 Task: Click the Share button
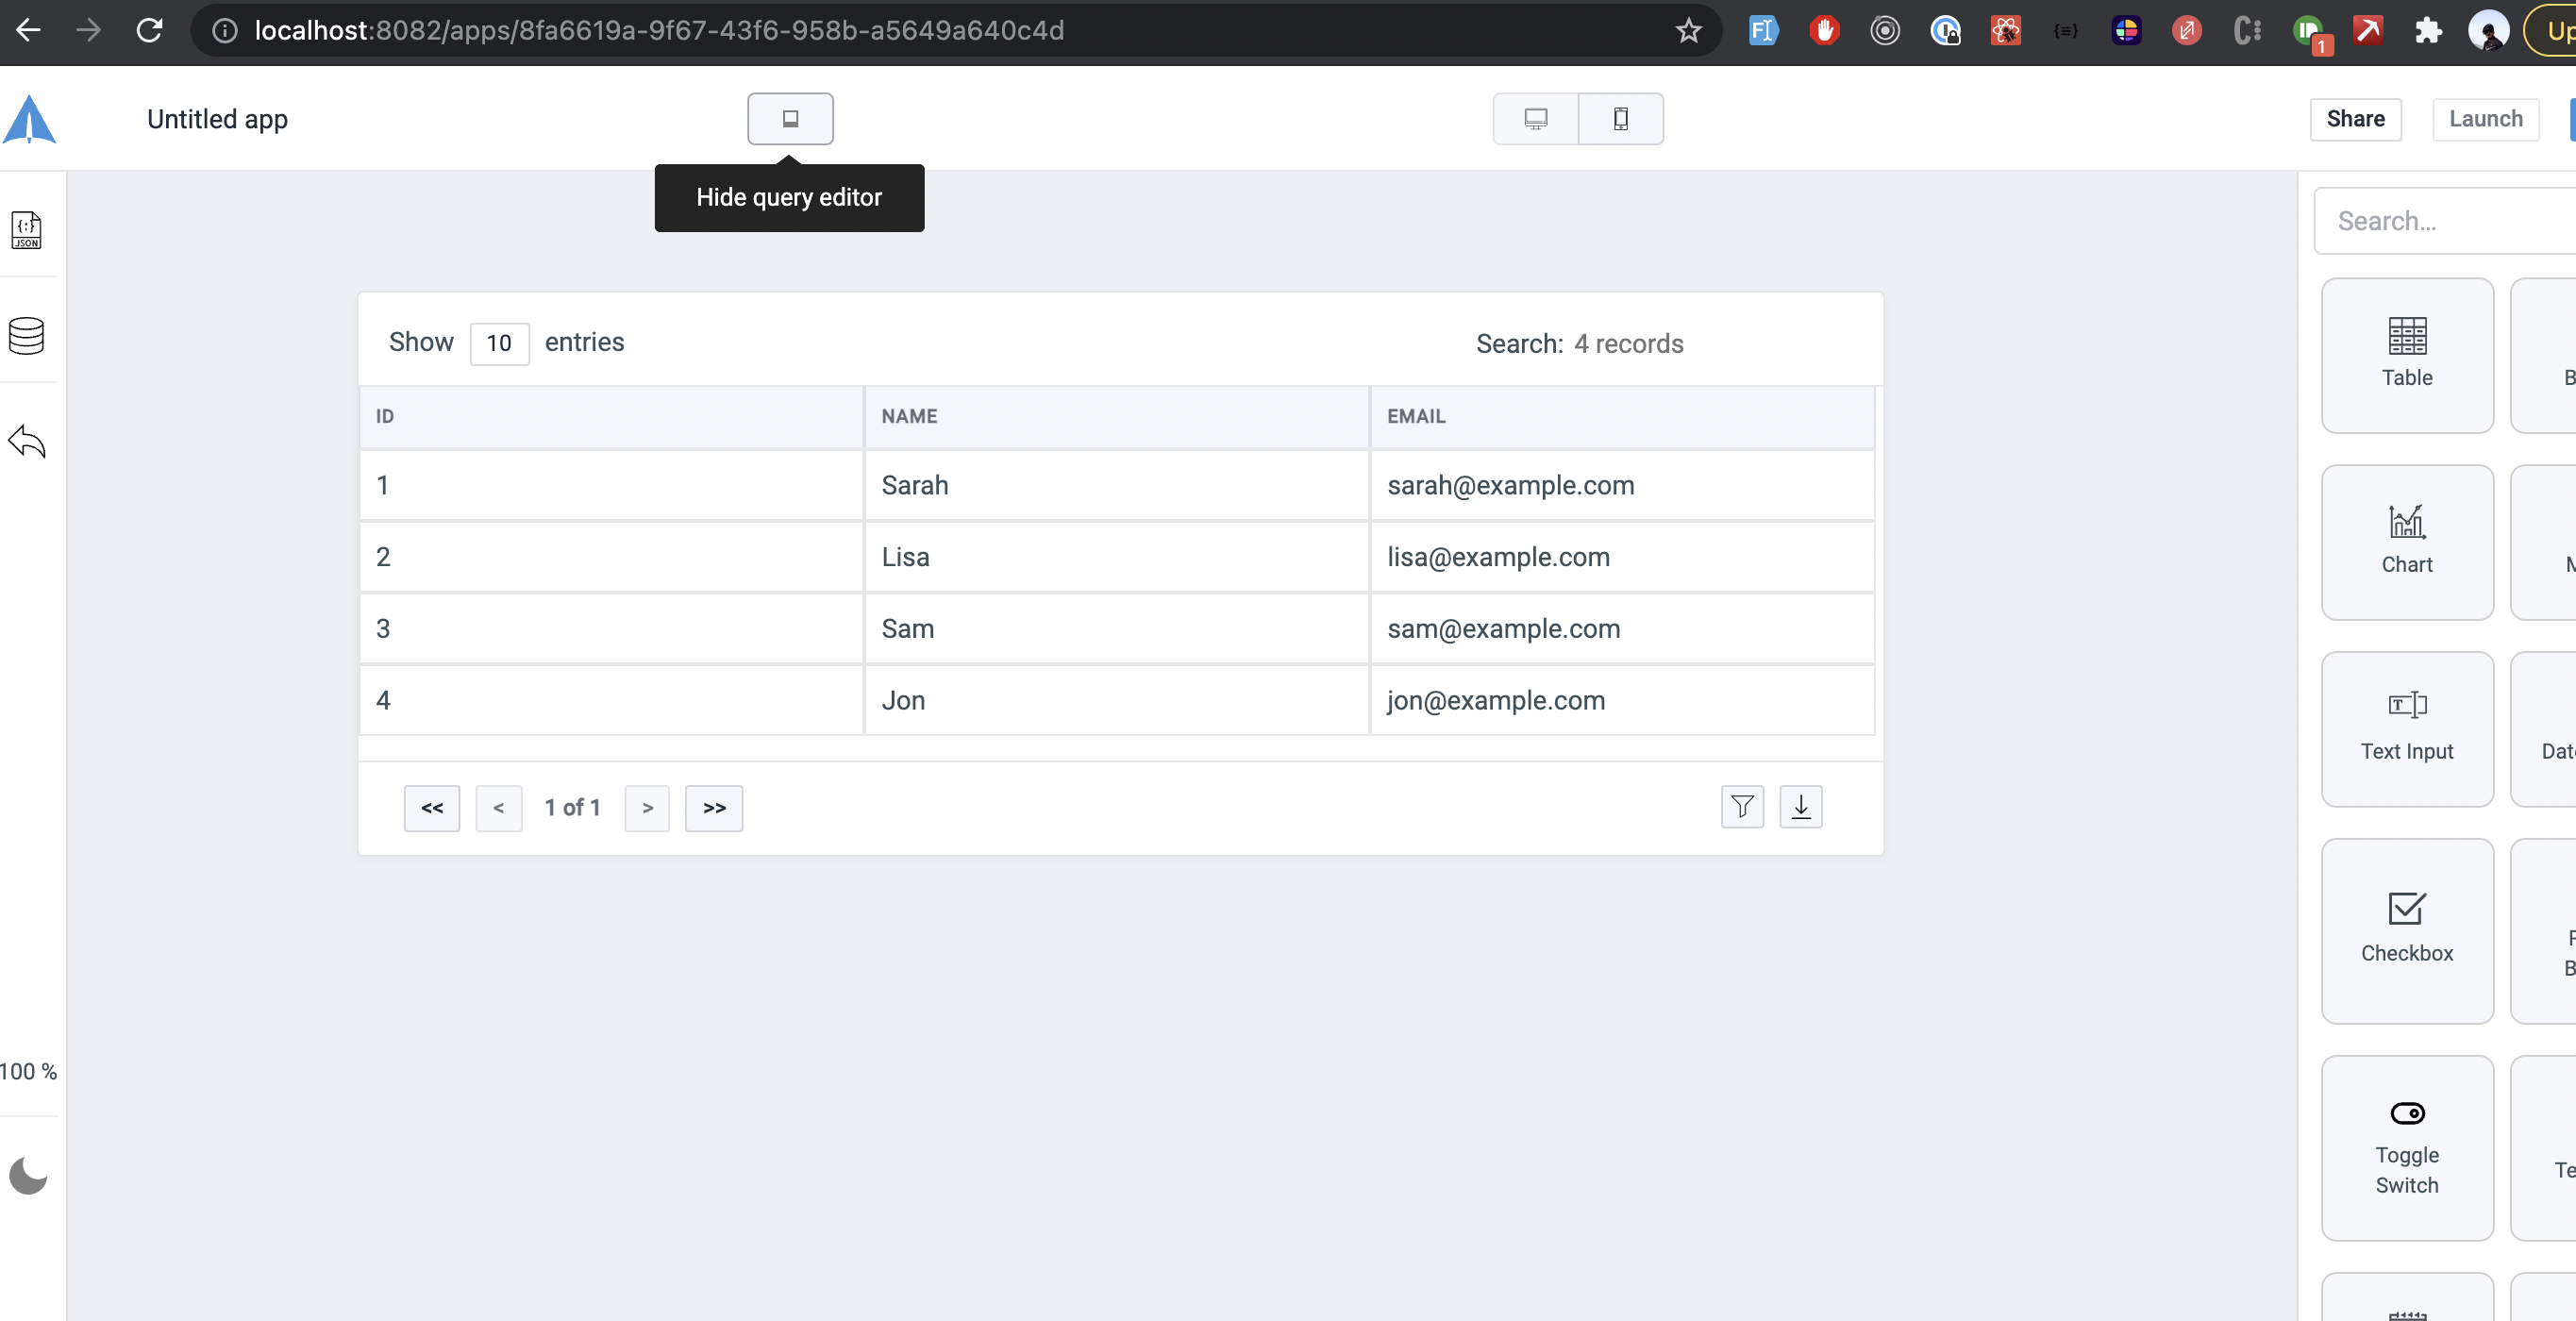pyautogui.click(x=2356, y=118)
